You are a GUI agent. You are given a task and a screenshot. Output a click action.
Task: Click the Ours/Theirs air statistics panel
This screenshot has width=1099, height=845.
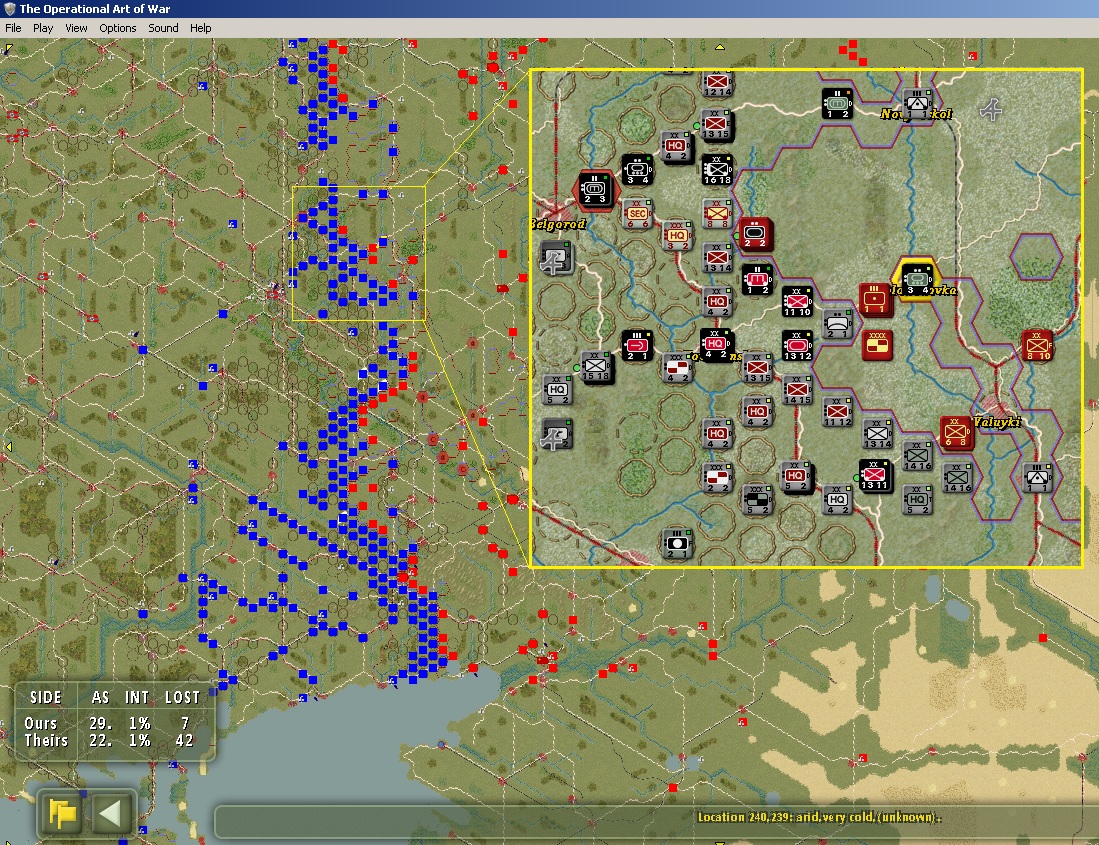114,720
